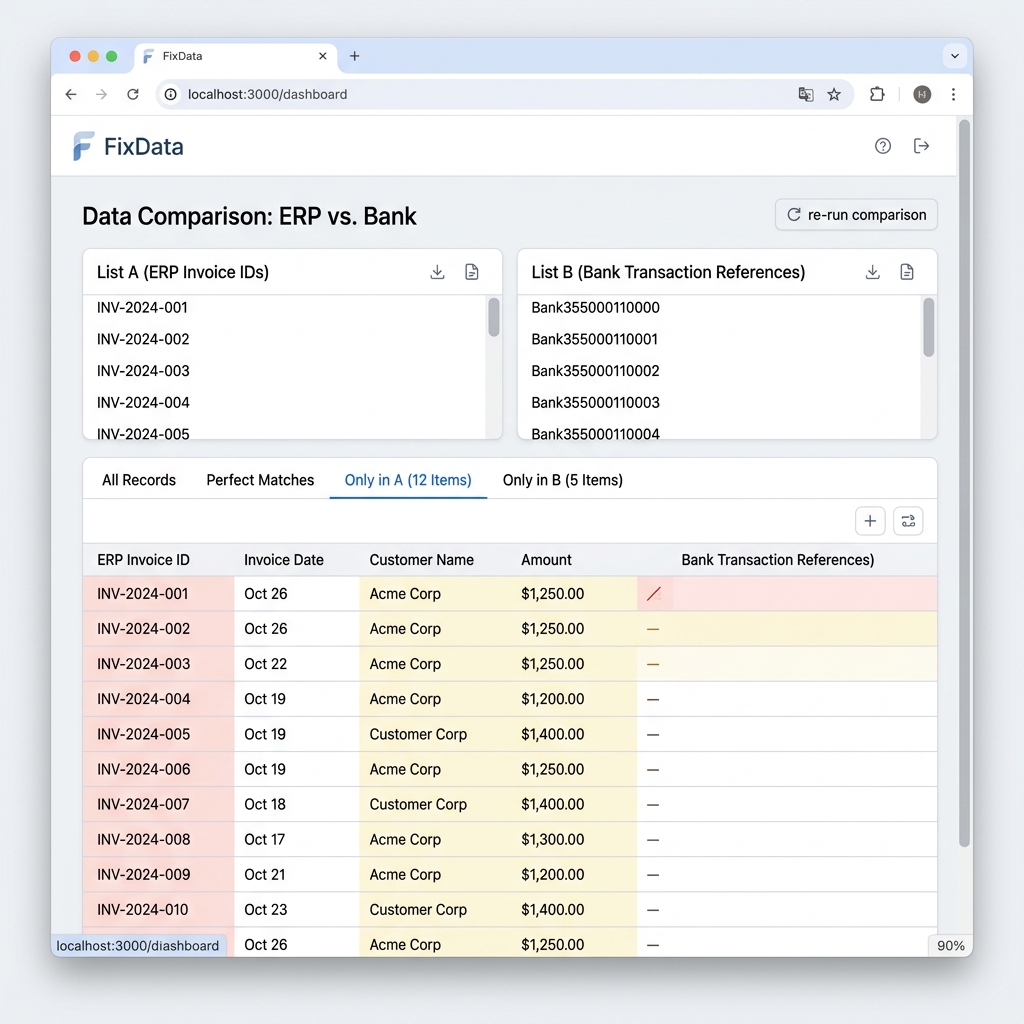The width and height of the screenshot is (1024, 1024).
Task: Select Bank355000110003 in List B
Action: pos(595,402)
